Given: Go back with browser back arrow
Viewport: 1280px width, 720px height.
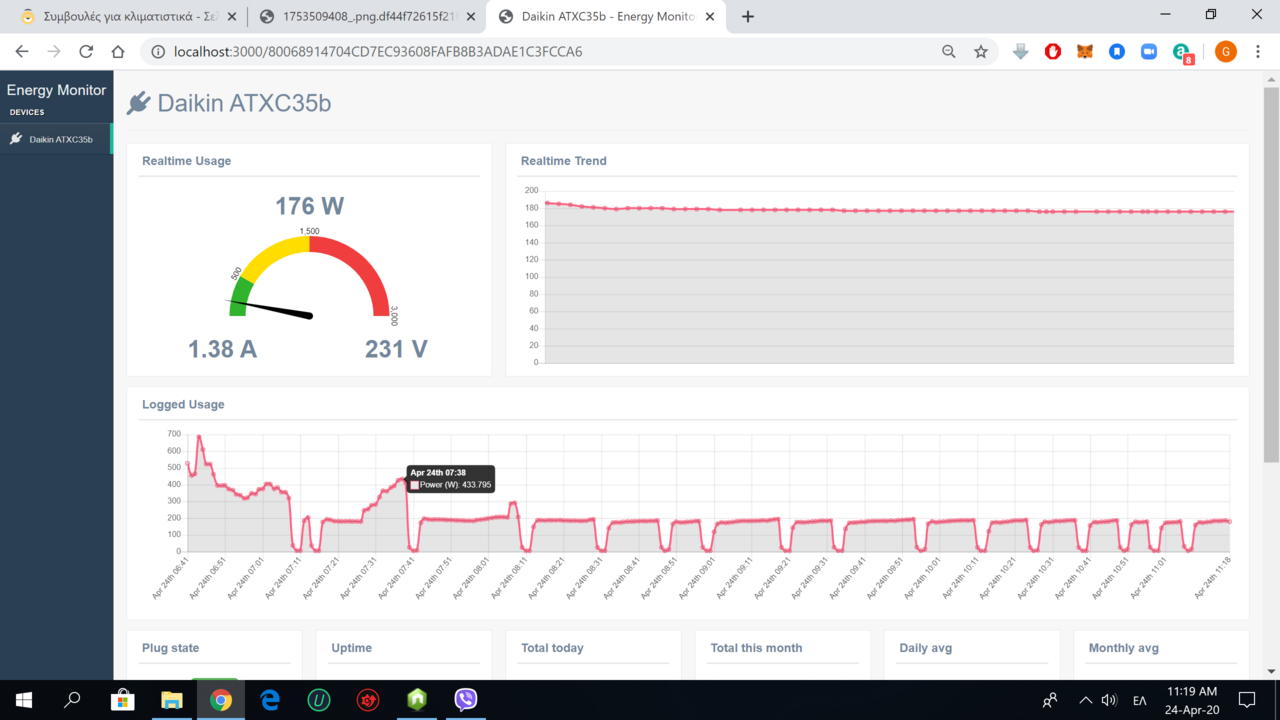Looking at the screenshot, I should pos(22,52).
